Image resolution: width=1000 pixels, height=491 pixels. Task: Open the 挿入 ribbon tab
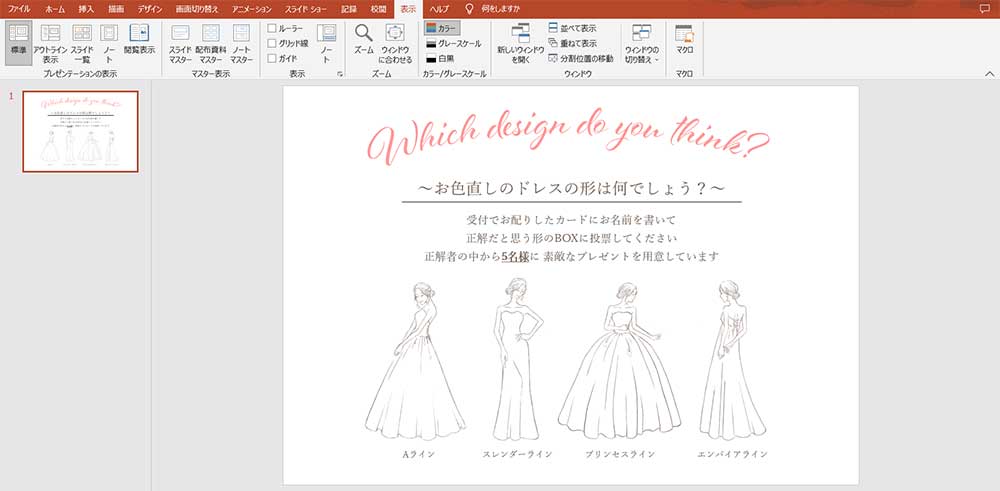(86, 8)
